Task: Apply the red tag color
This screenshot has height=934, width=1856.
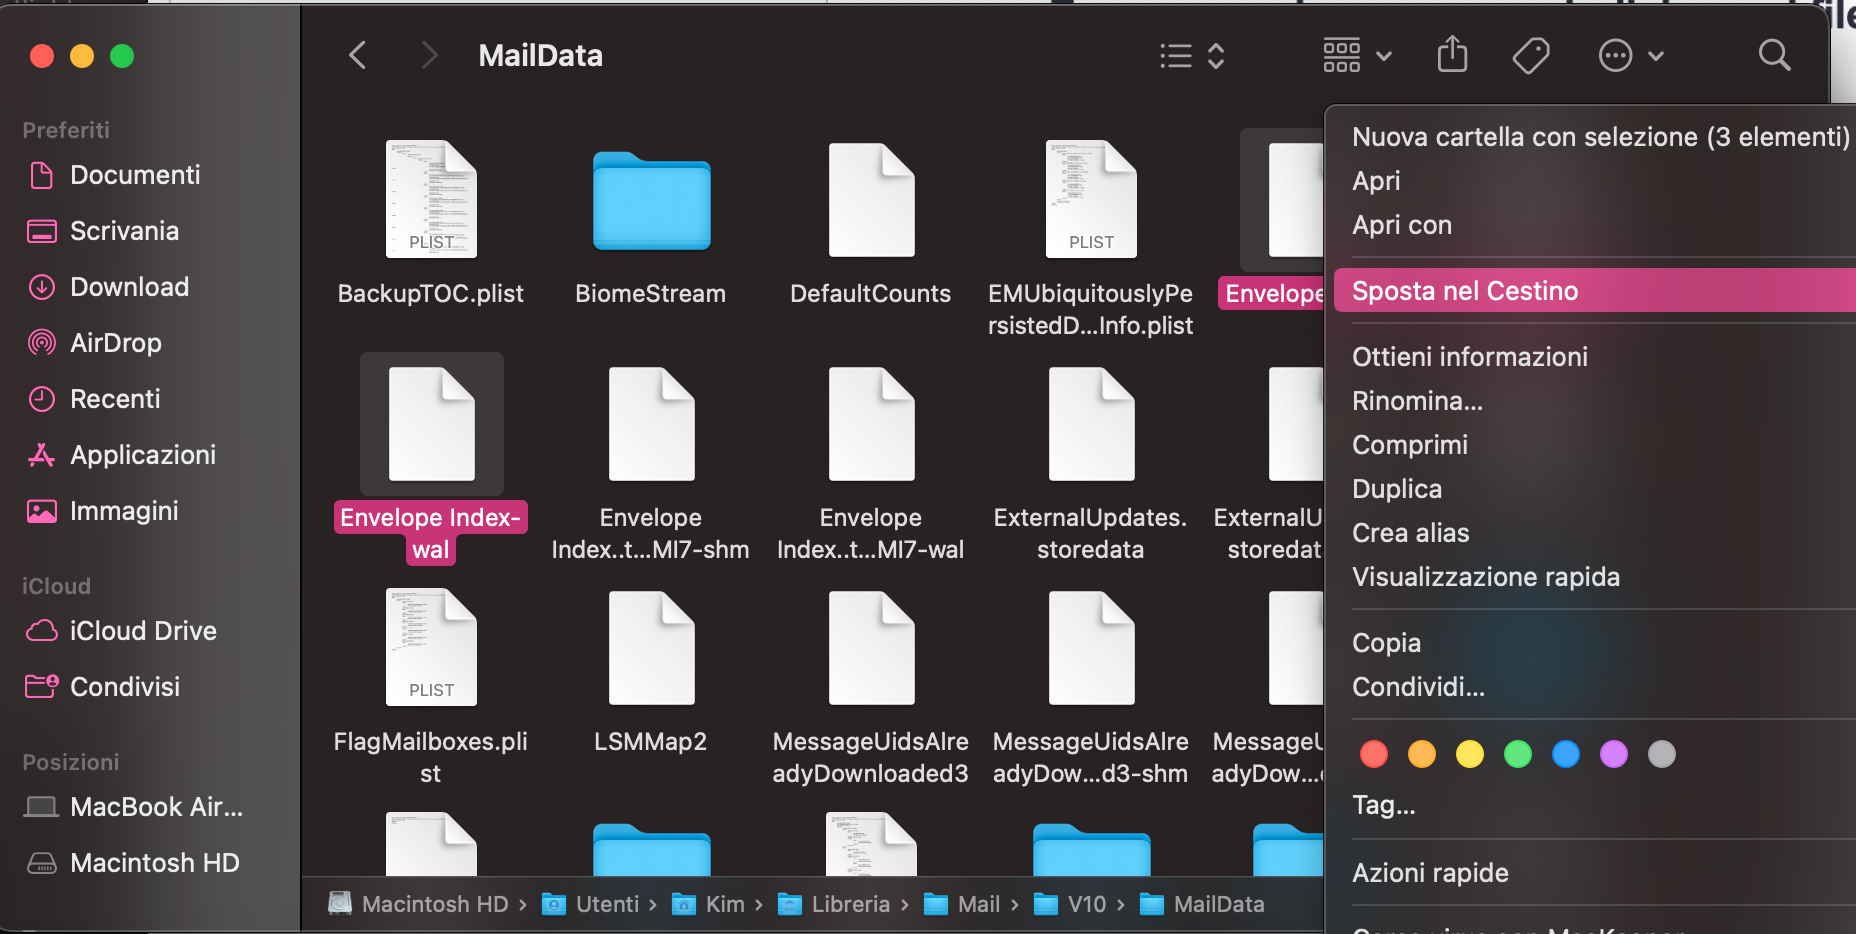Action: click(x=1374, y=753)
